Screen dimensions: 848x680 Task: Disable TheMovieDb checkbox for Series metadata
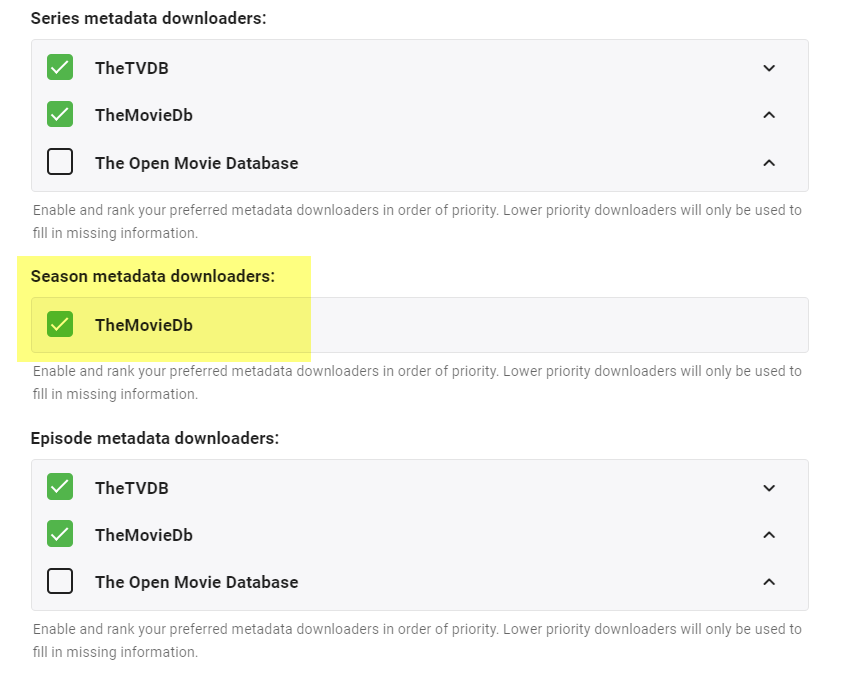(x=60, y=115)
